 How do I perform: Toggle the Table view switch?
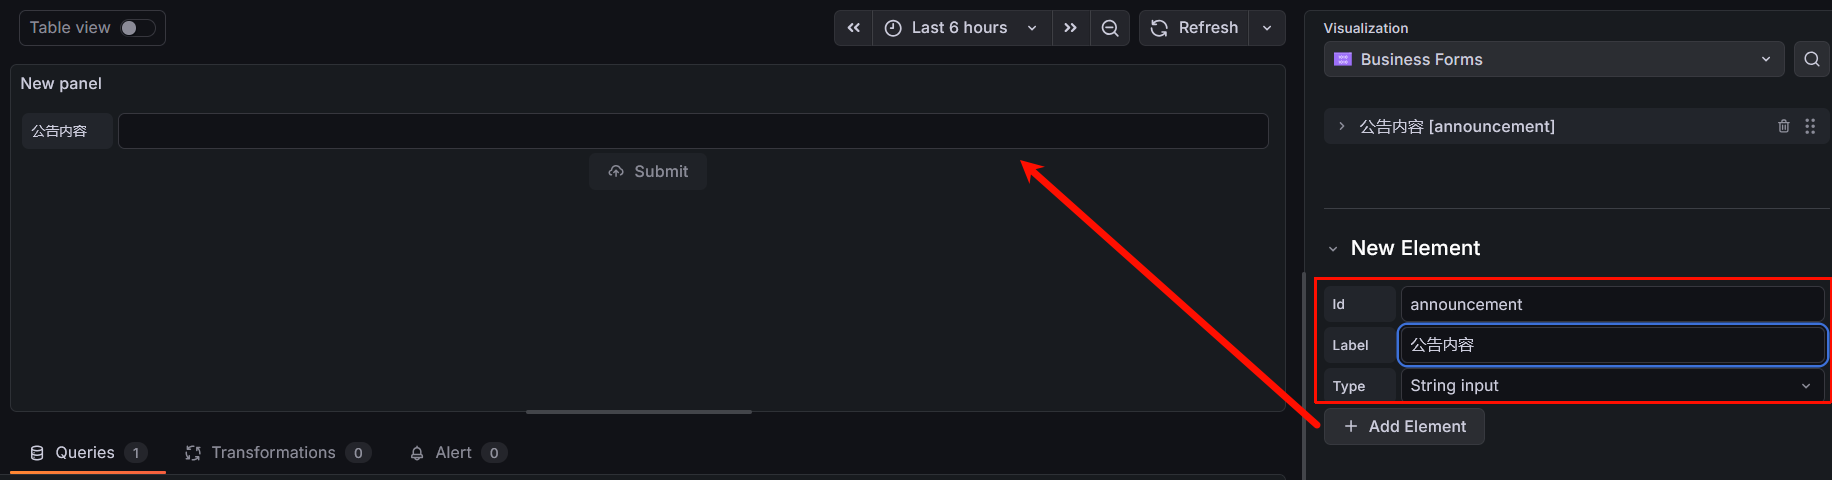138,28
